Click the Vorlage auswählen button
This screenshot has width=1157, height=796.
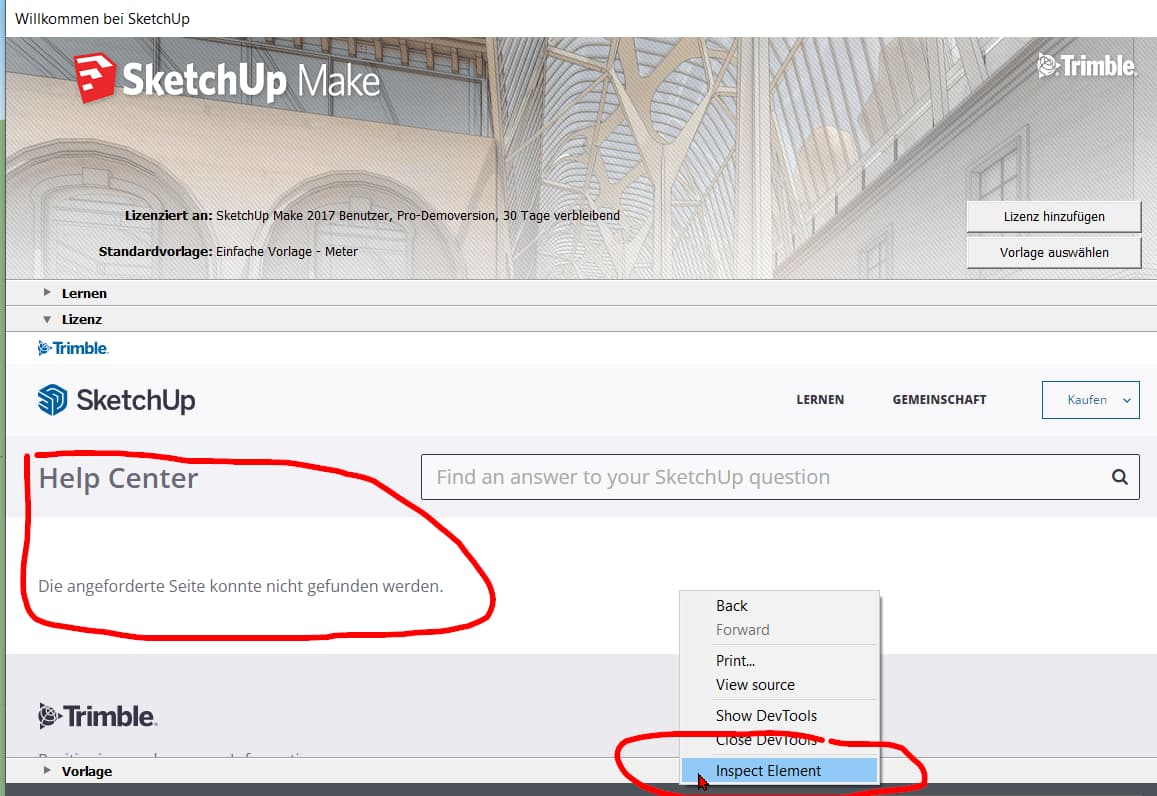pyautogui.click(x=1054, y=252)
